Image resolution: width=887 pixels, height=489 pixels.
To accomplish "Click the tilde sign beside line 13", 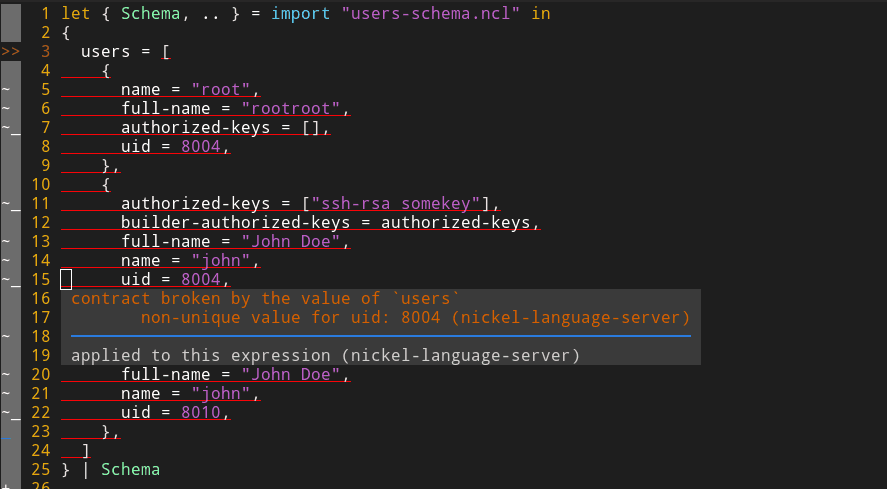I will [6, 241].
